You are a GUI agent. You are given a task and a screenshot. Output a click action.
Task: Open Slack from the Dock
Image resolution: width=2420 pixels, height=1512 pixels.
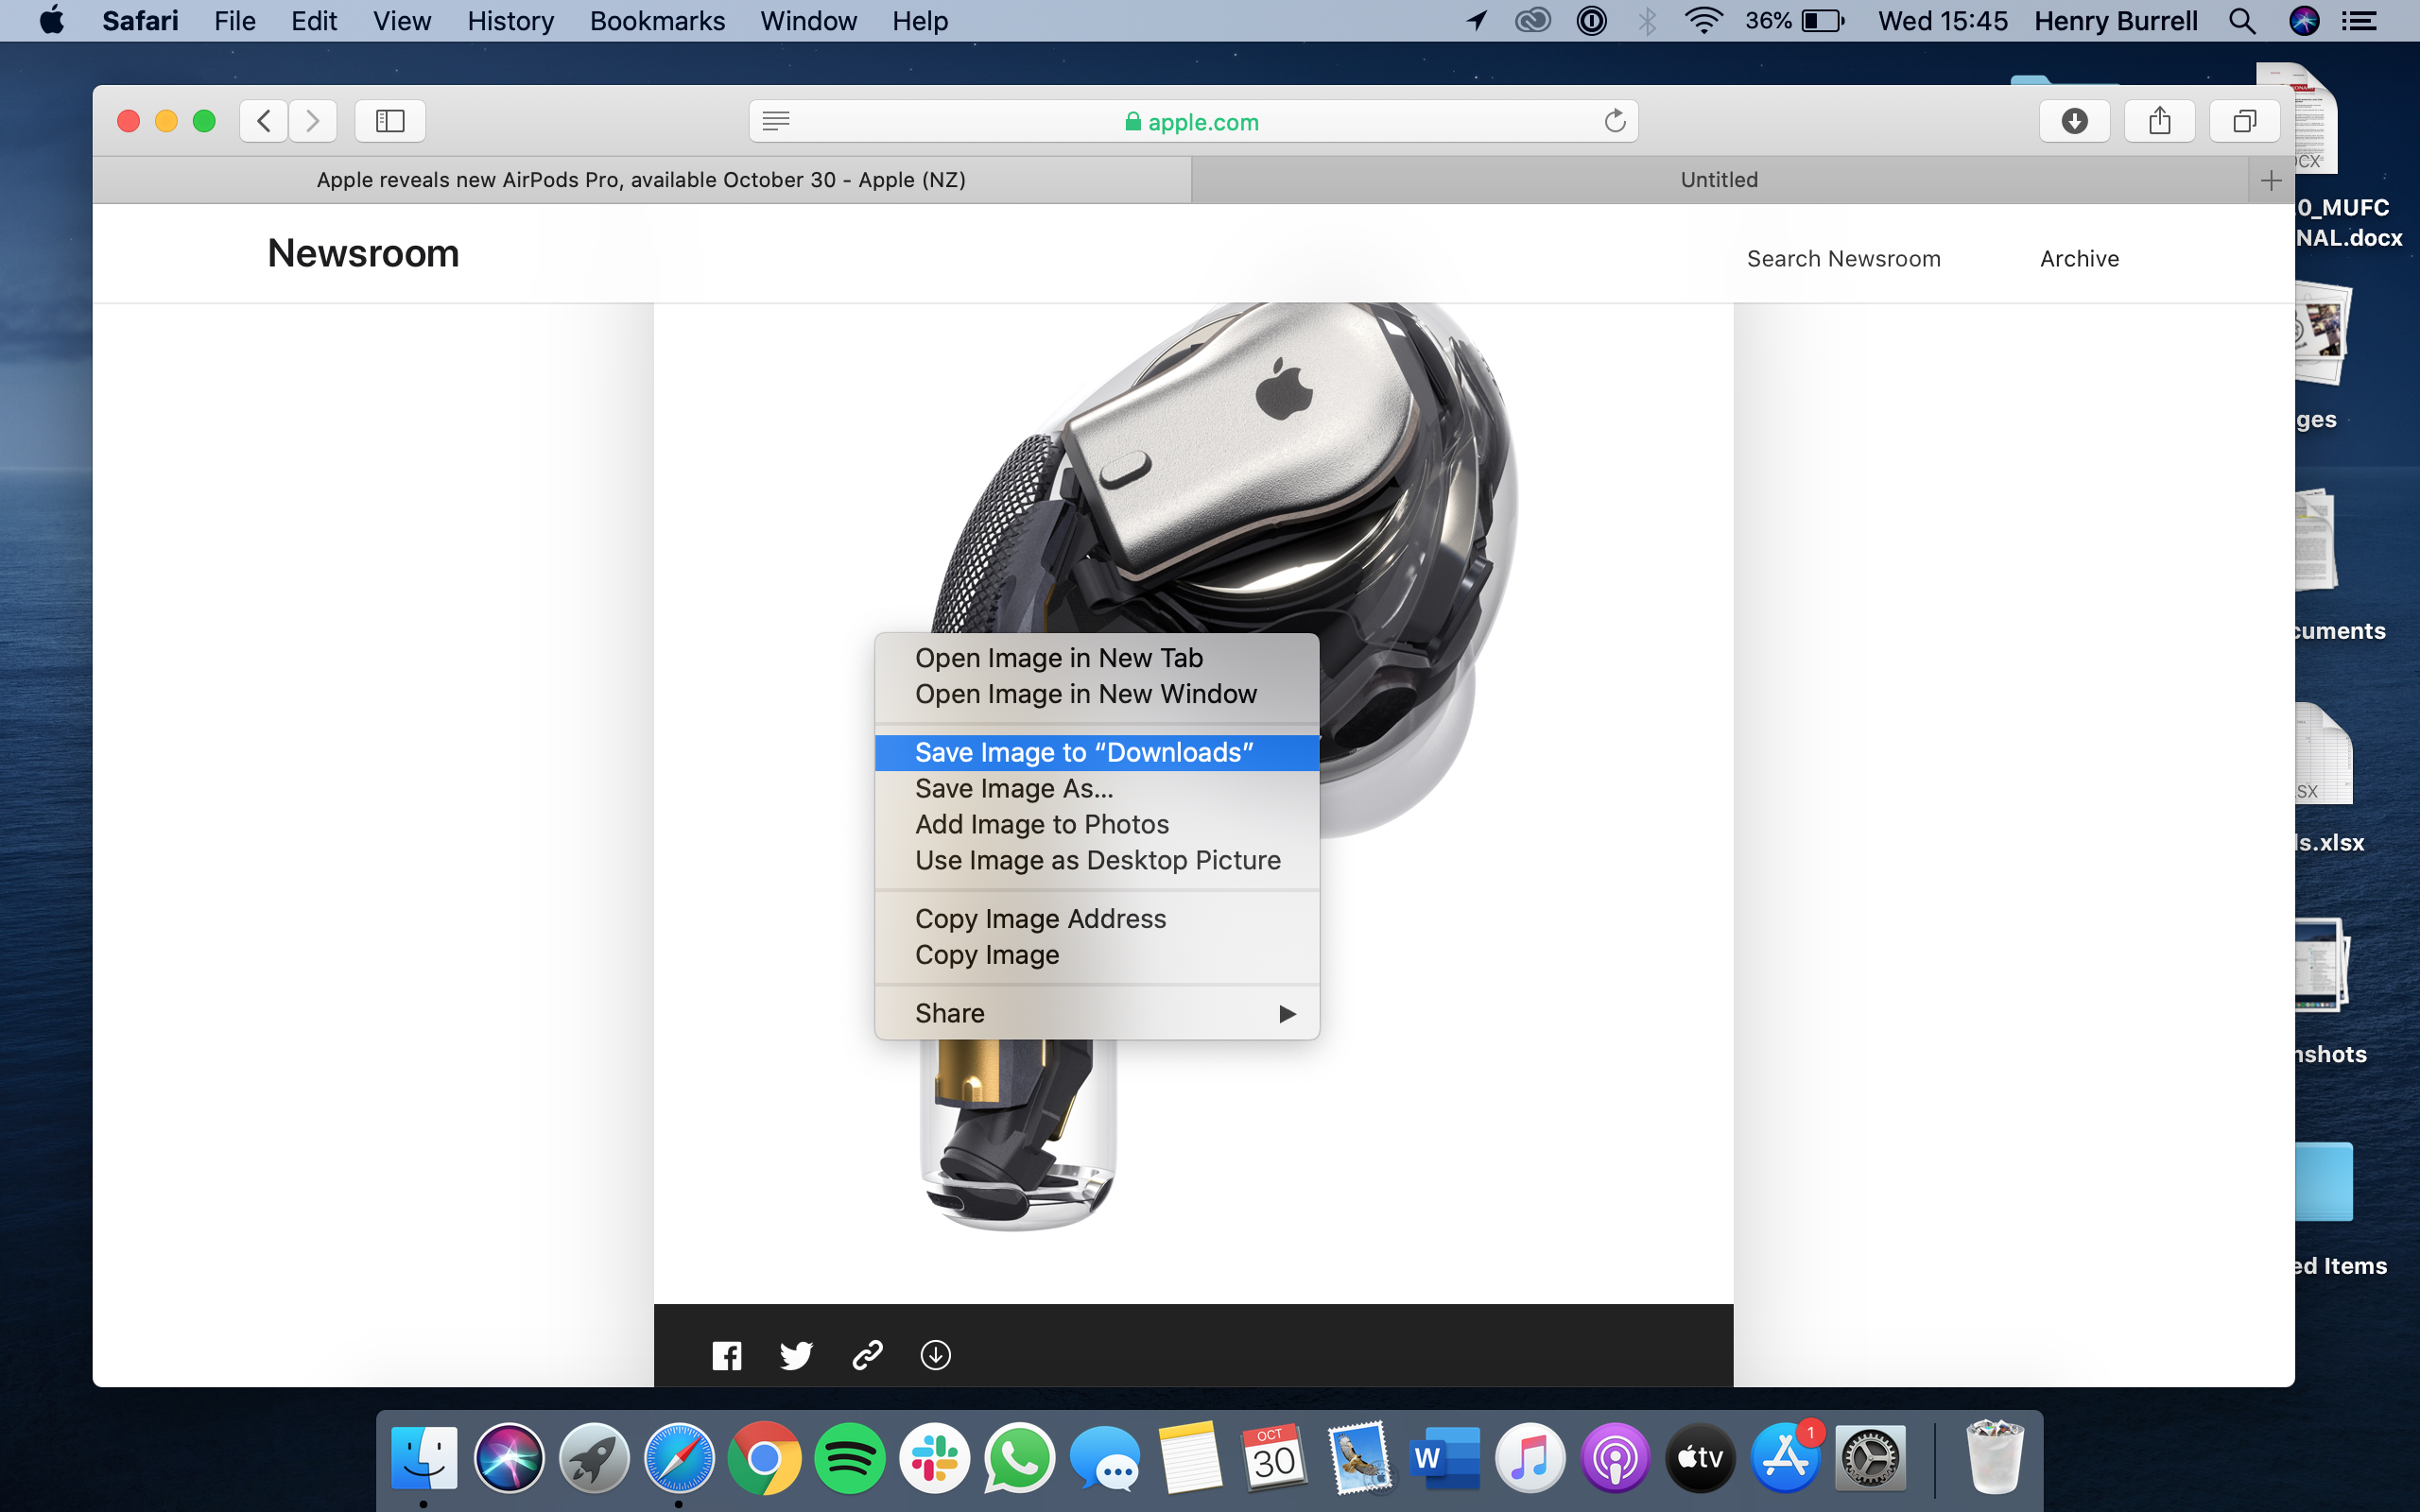(934, 1457)
